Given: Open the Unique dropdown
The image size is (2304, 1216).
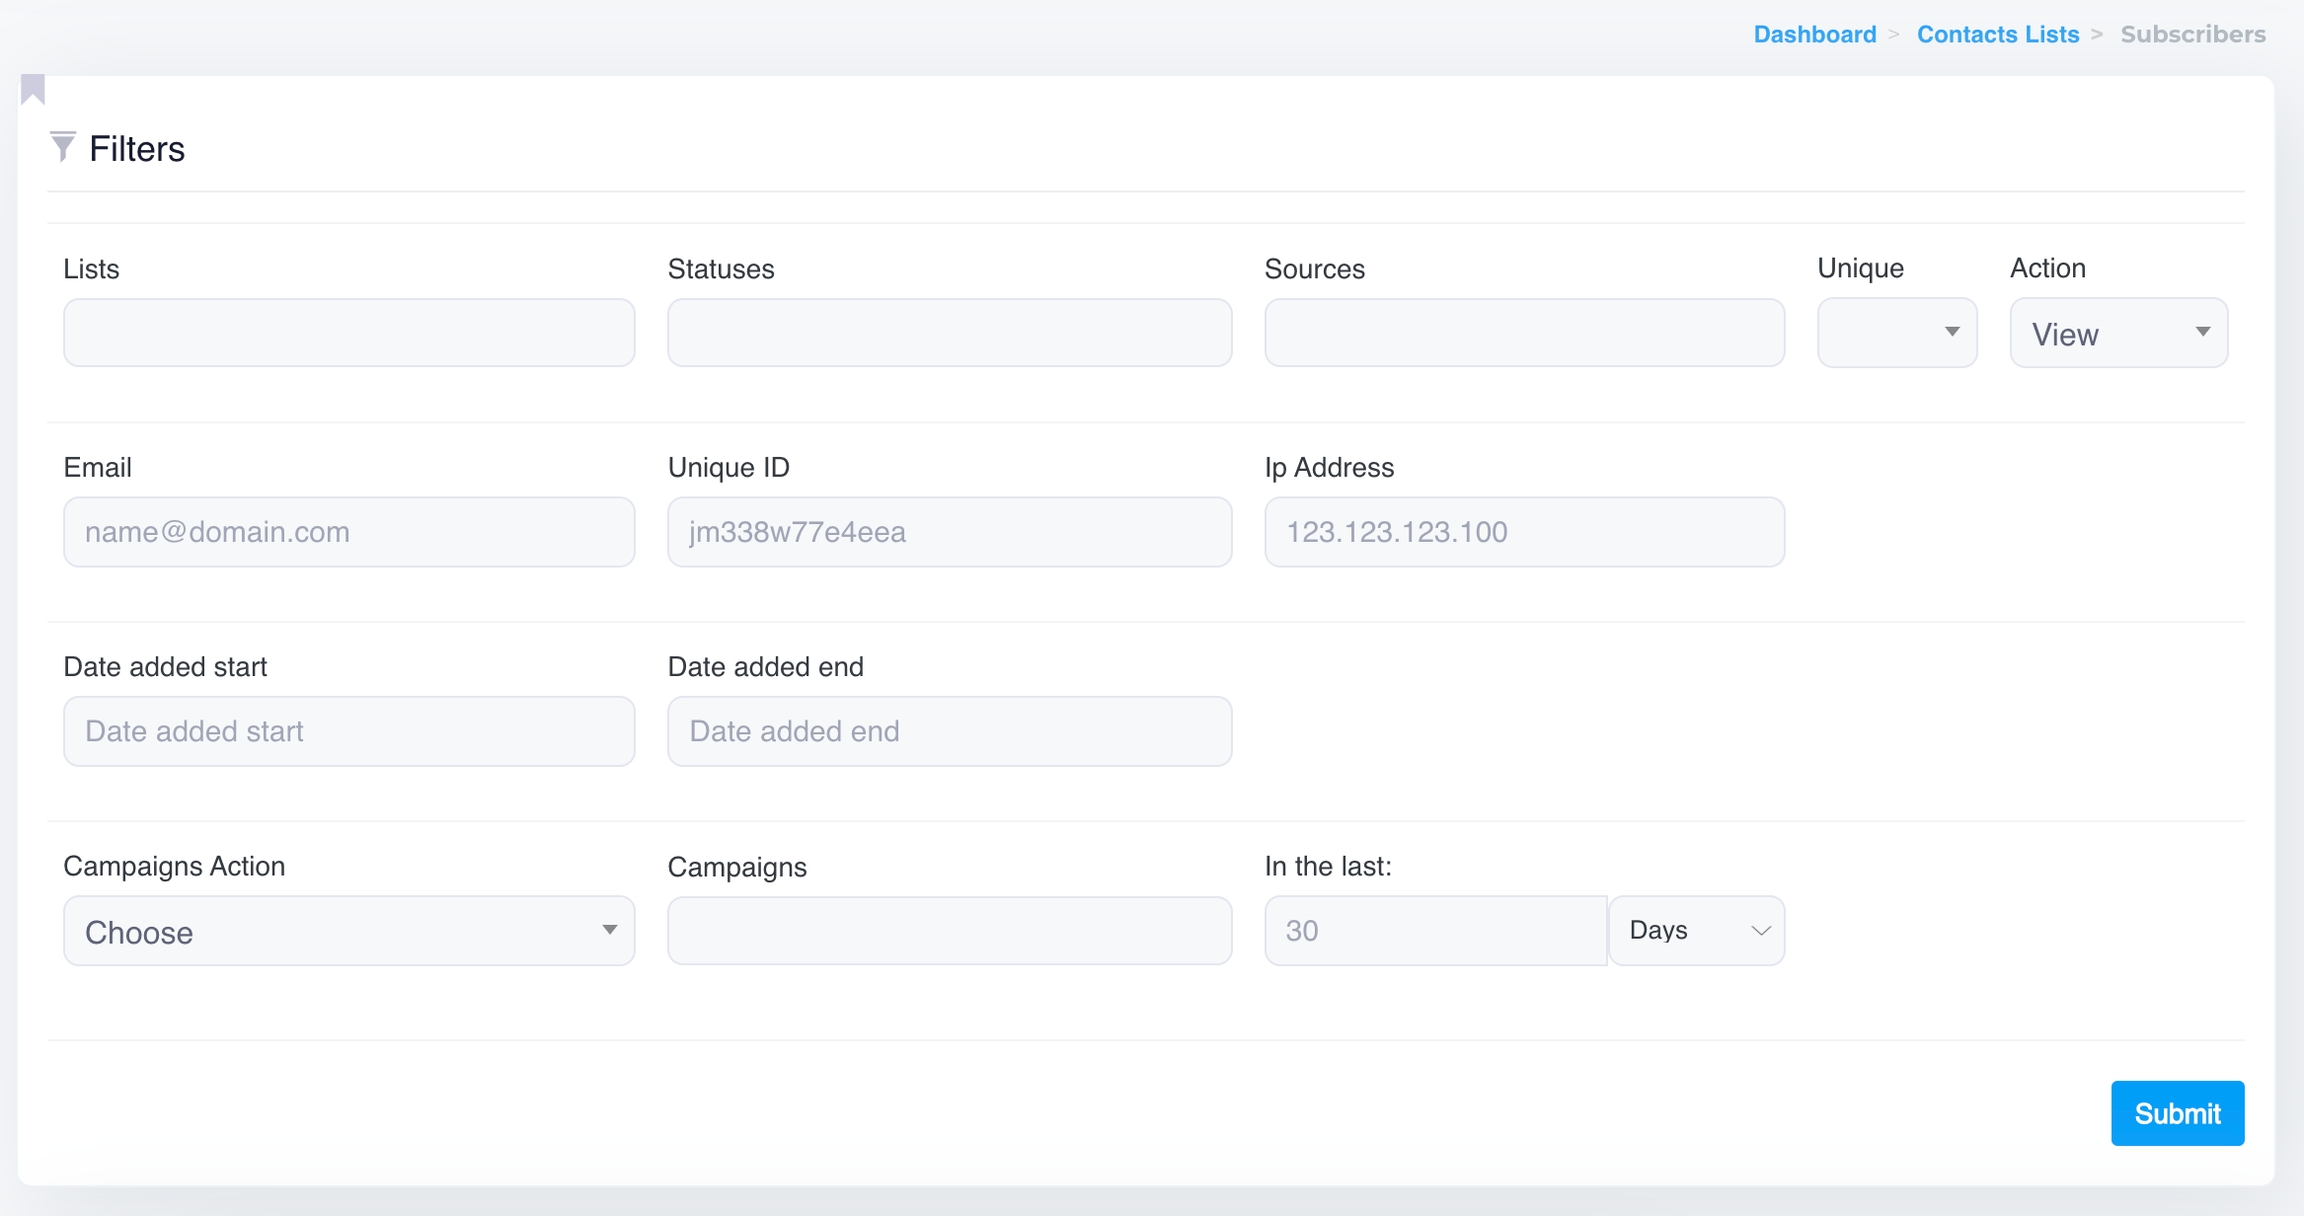Looking at the screenshot, I should [x=1896, y=332].
